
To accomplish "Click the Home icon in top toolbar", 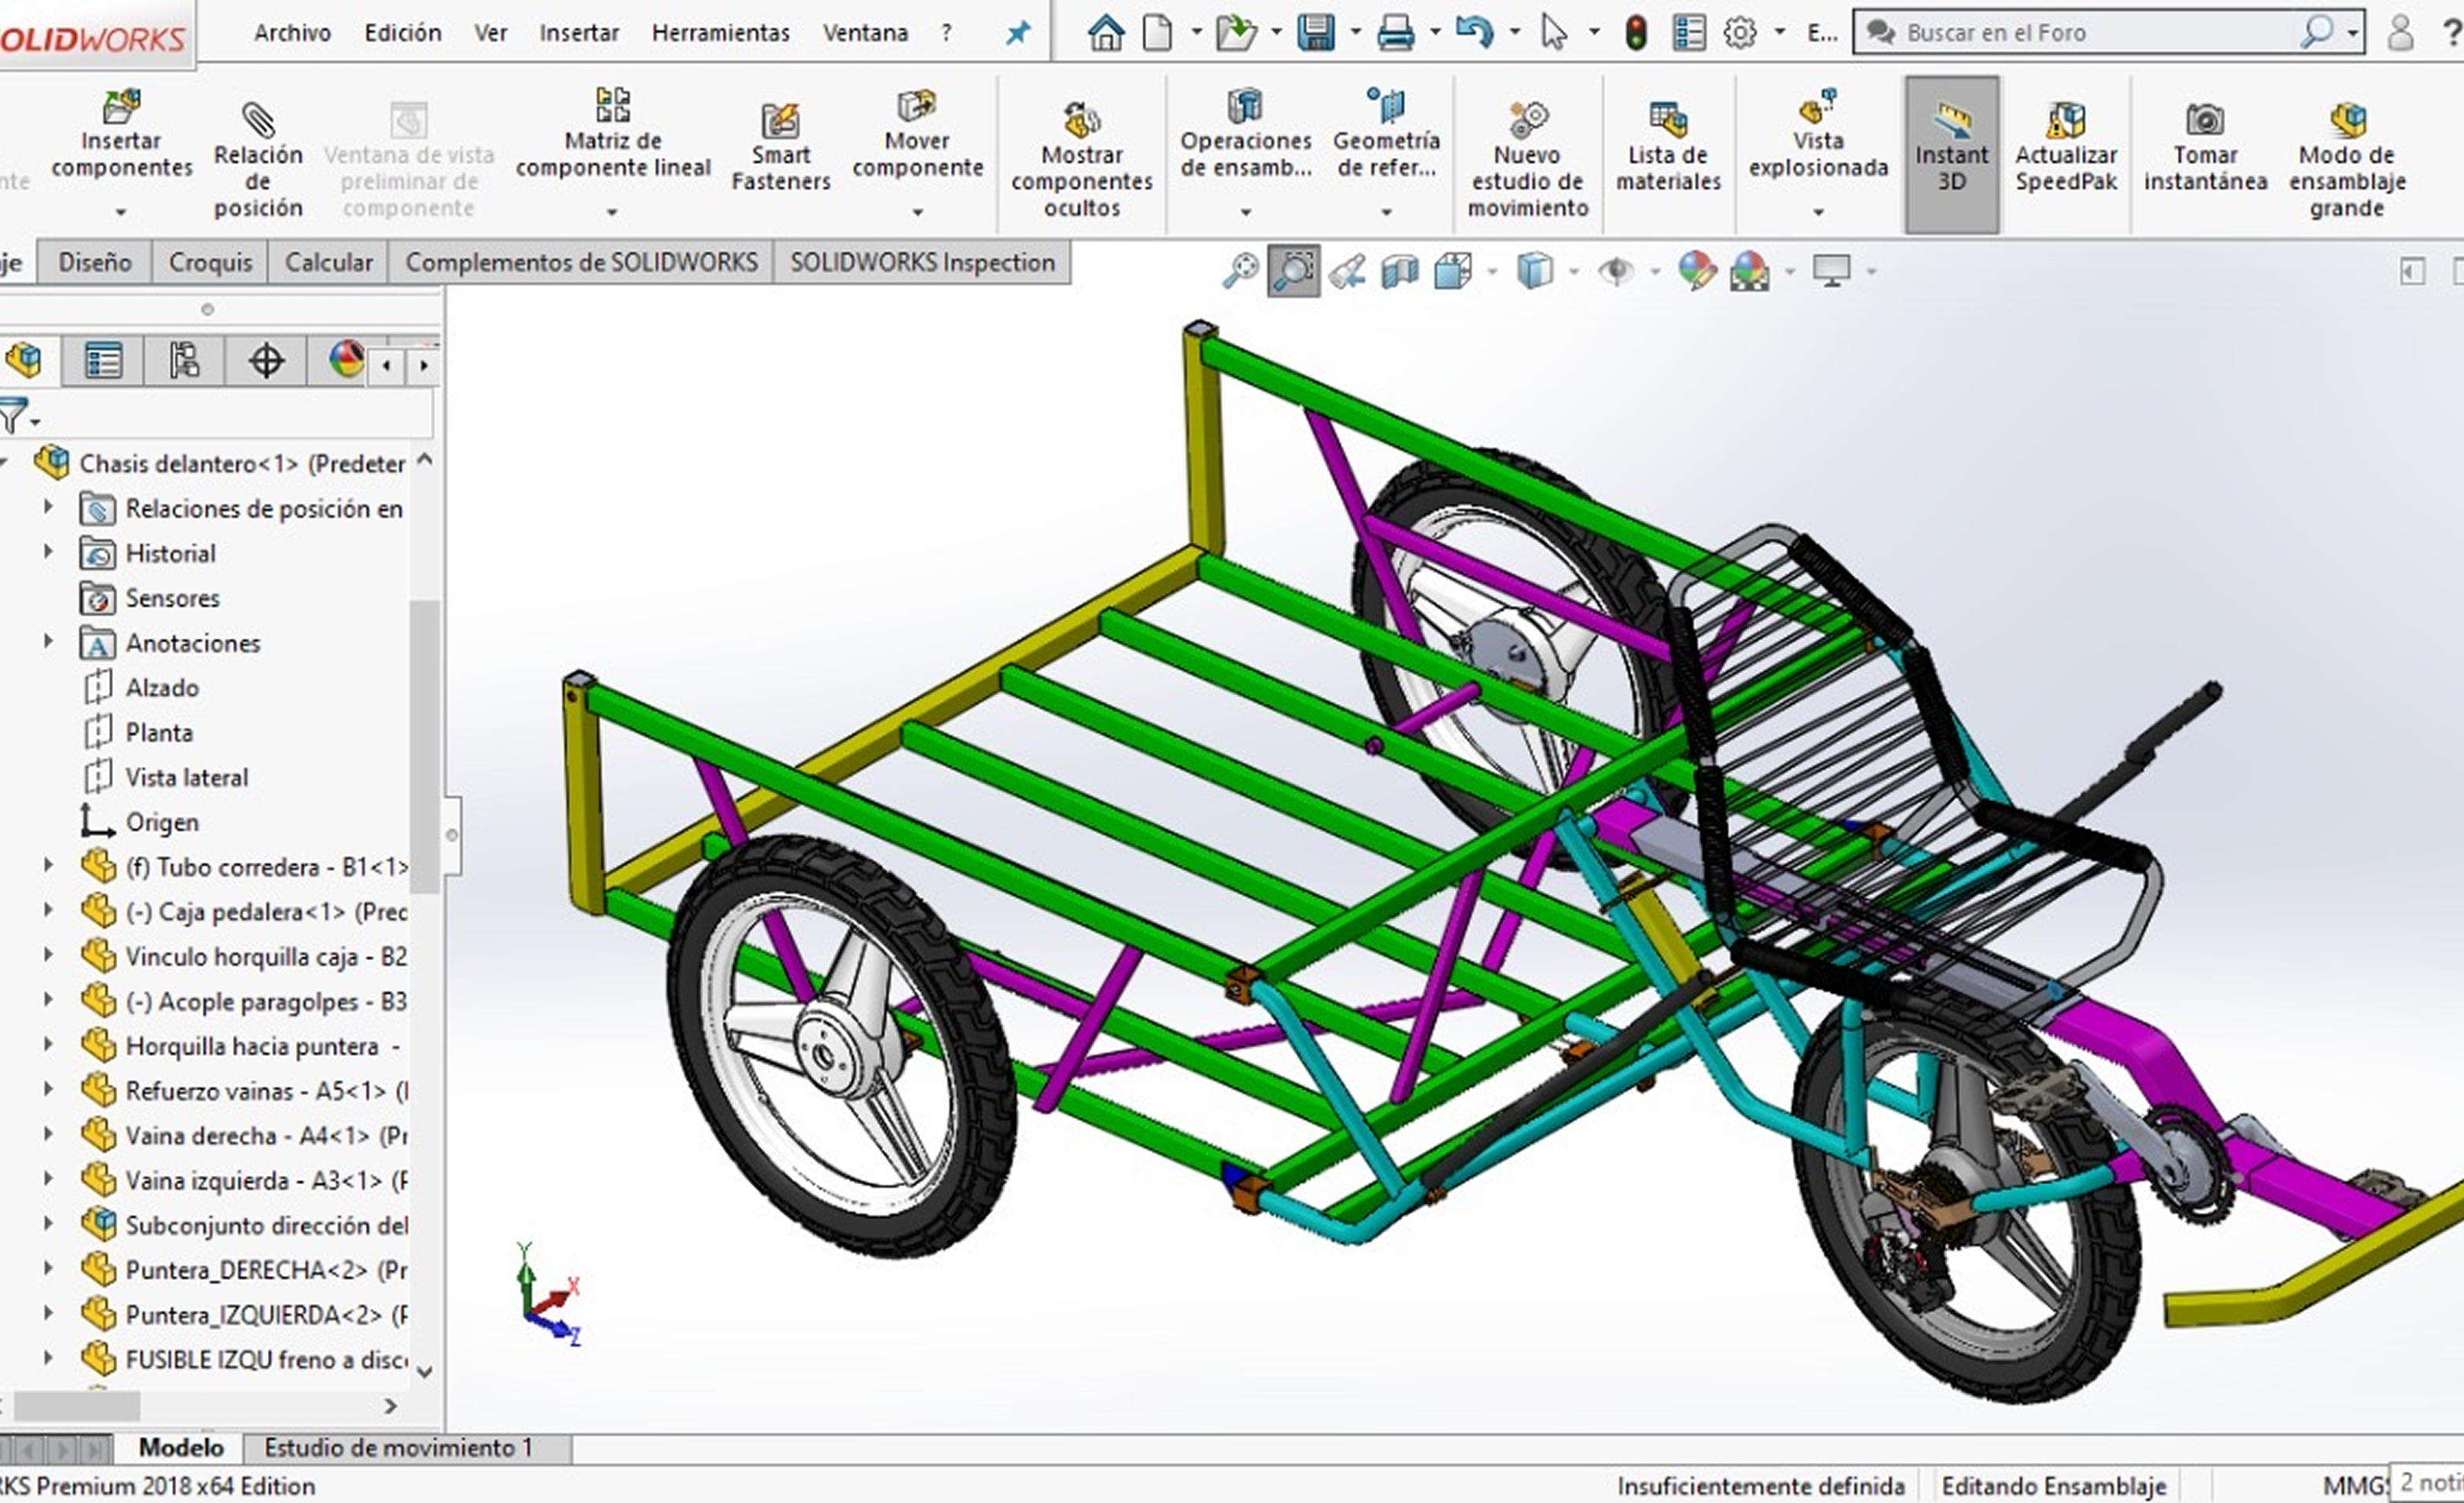I will (1105, 33).
